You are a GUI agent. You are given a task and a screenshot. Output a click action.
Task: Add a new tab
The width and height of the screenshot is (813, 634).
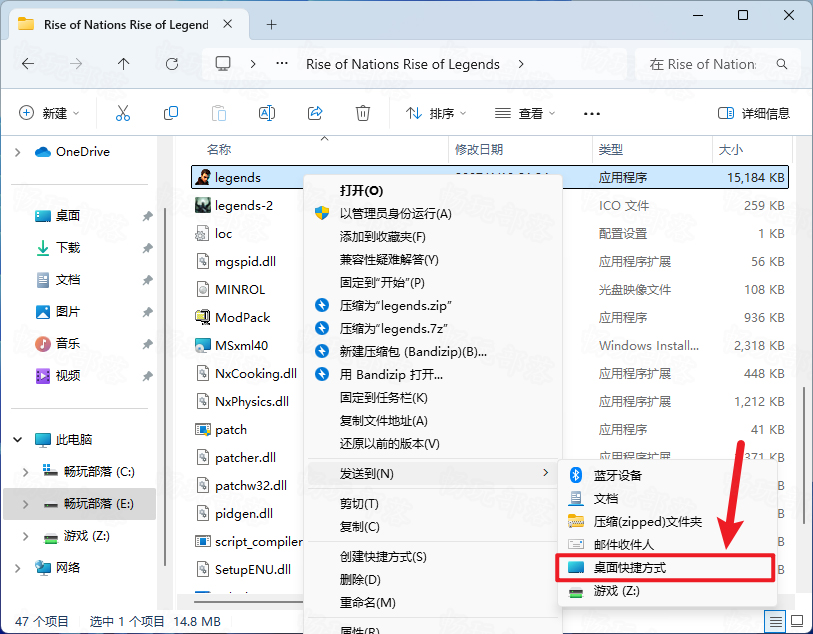pyautogui.click(x=271, y=24)
